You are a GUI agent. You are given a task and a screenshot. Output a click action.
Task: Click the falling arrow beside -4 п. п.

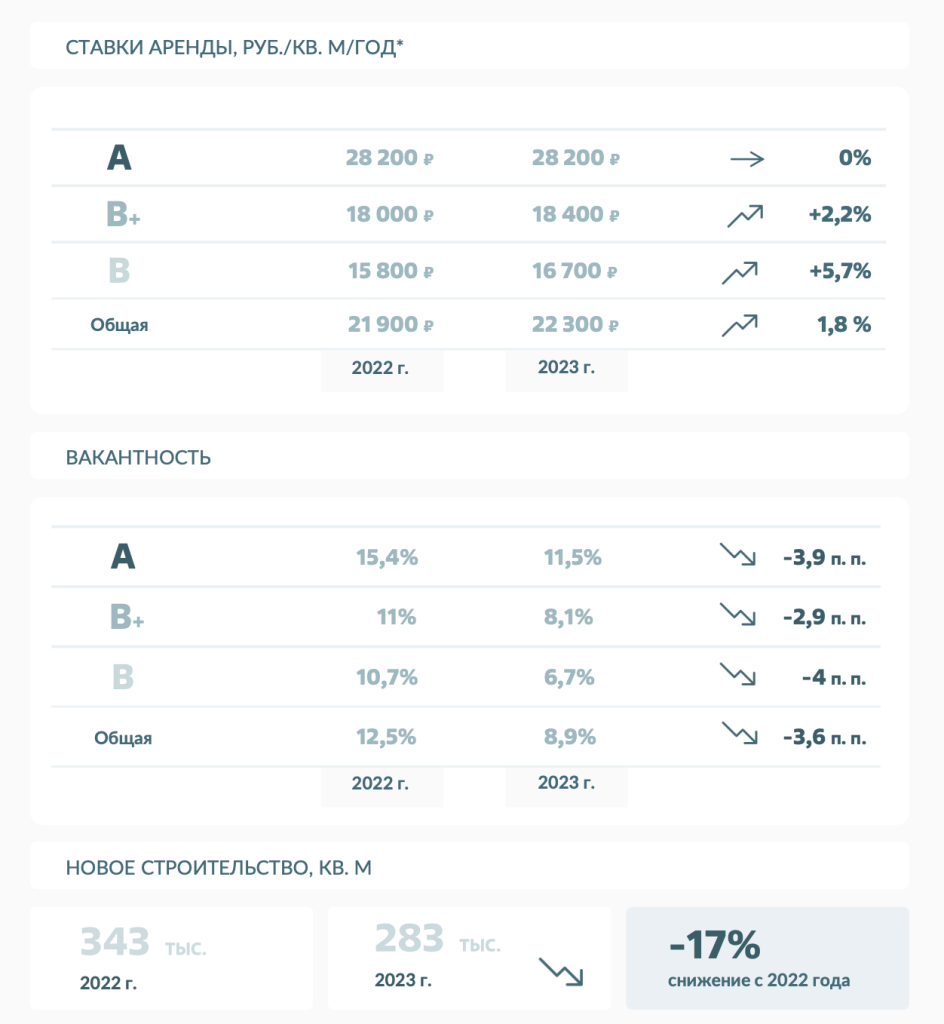(x=738, y=675)
